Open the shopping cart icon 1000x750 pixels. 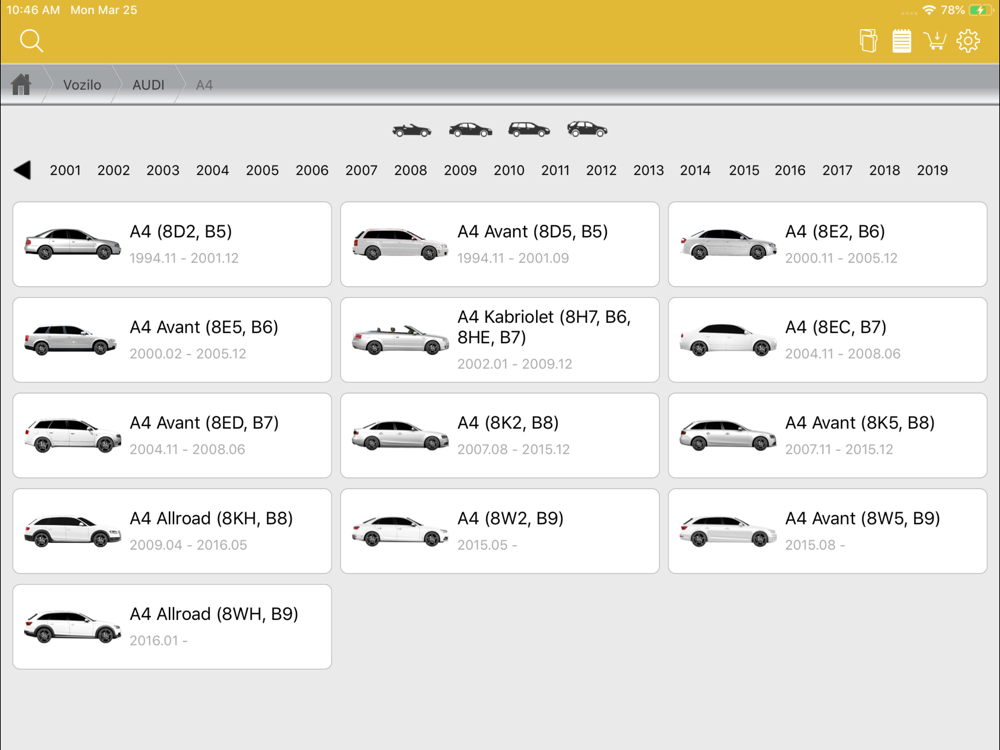coord(935,41)
